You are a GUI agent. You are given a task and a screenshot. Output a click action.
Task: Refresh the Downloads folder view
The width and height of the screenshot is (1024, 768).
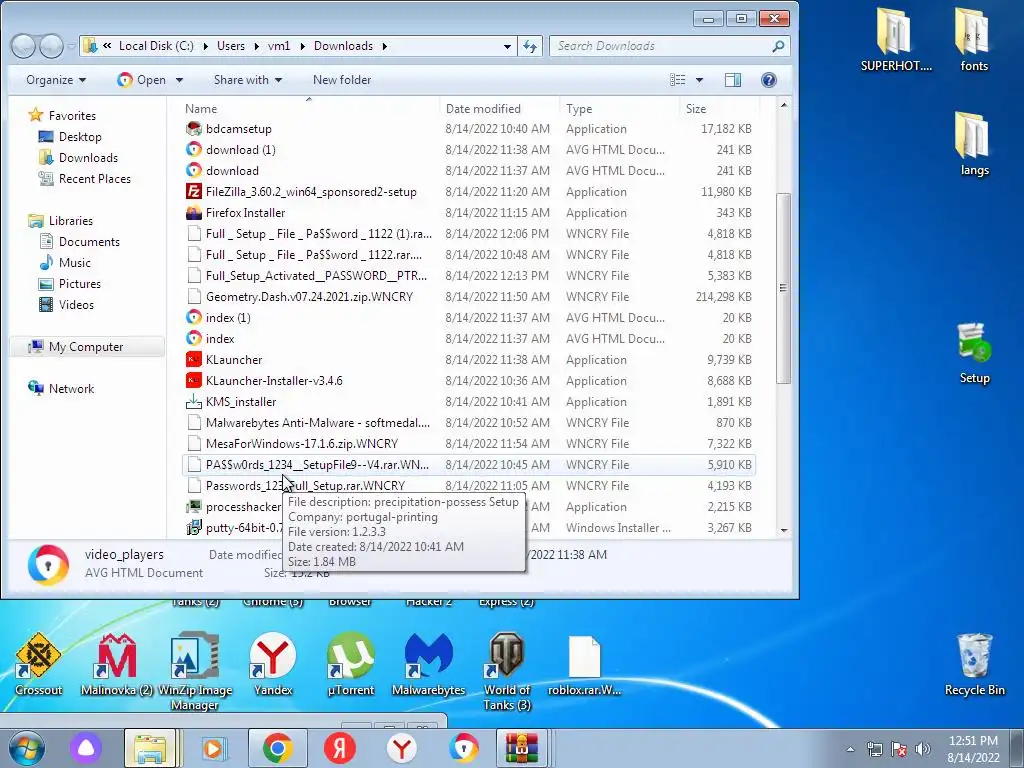530,46
